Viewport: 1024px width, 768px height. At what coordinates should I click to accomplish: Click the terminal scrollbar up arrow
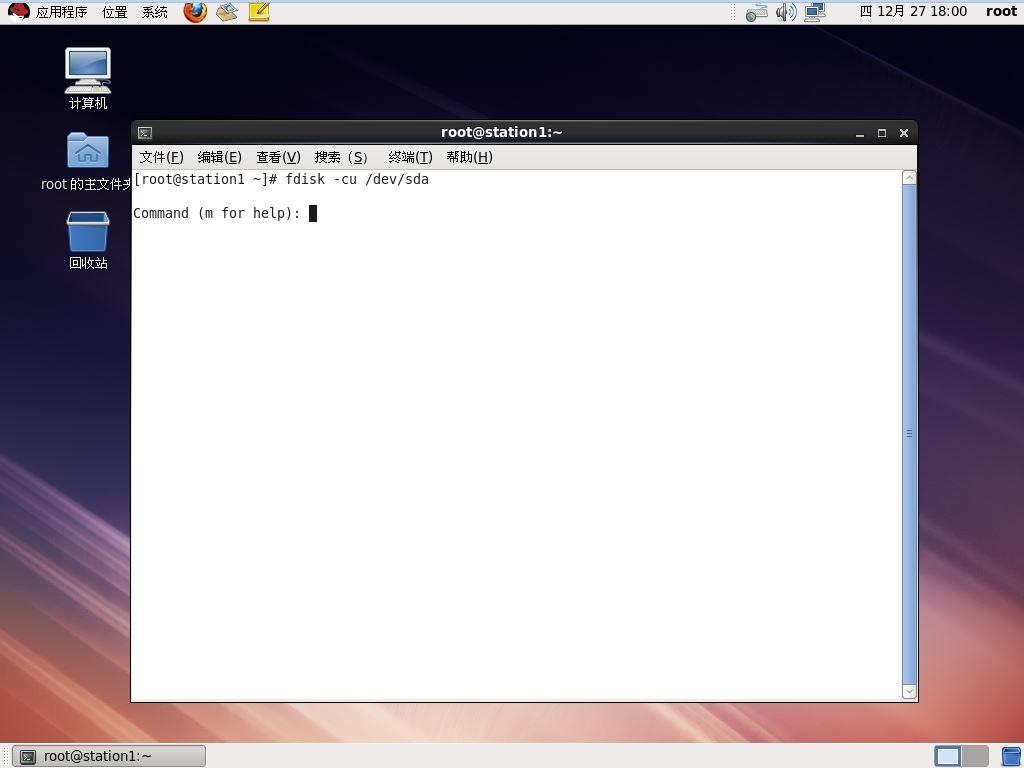click(x=909, y=178)
